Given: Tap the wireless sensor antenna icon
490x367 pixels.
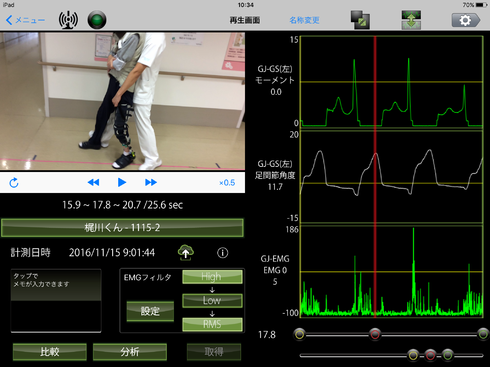Looking at the screenshot, I should pyautogui.click(x=68, y=20).
